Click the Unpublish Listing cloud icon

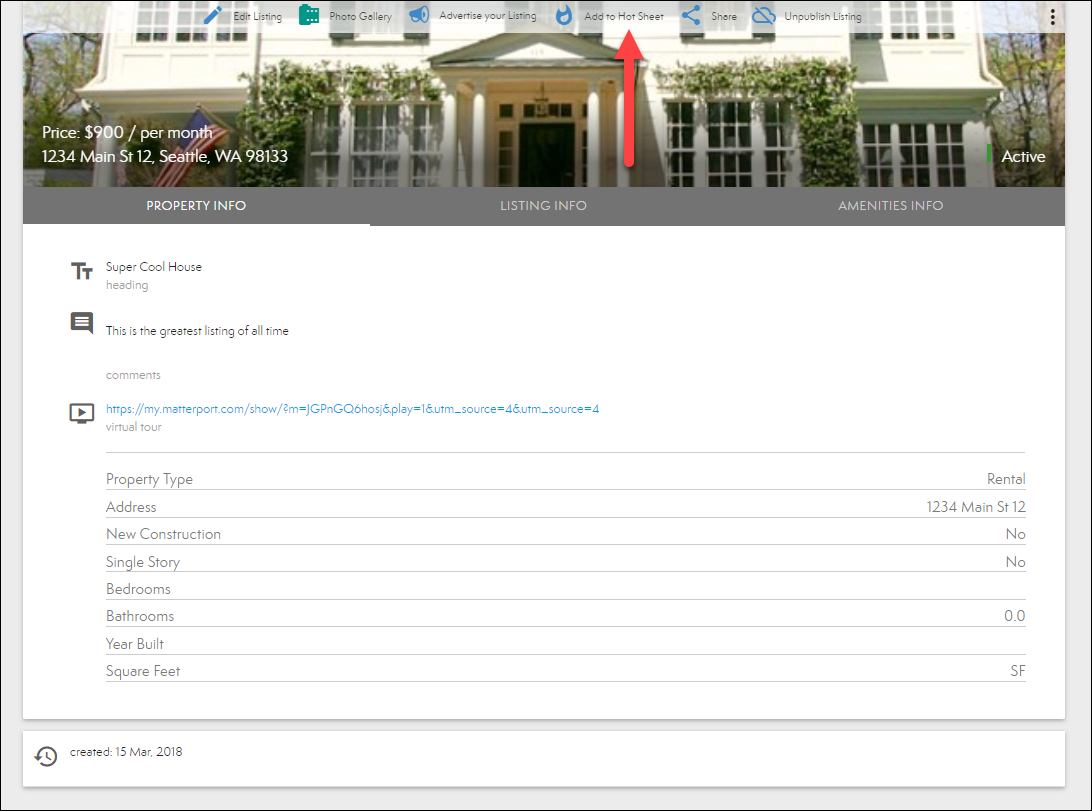click(764, 16)
